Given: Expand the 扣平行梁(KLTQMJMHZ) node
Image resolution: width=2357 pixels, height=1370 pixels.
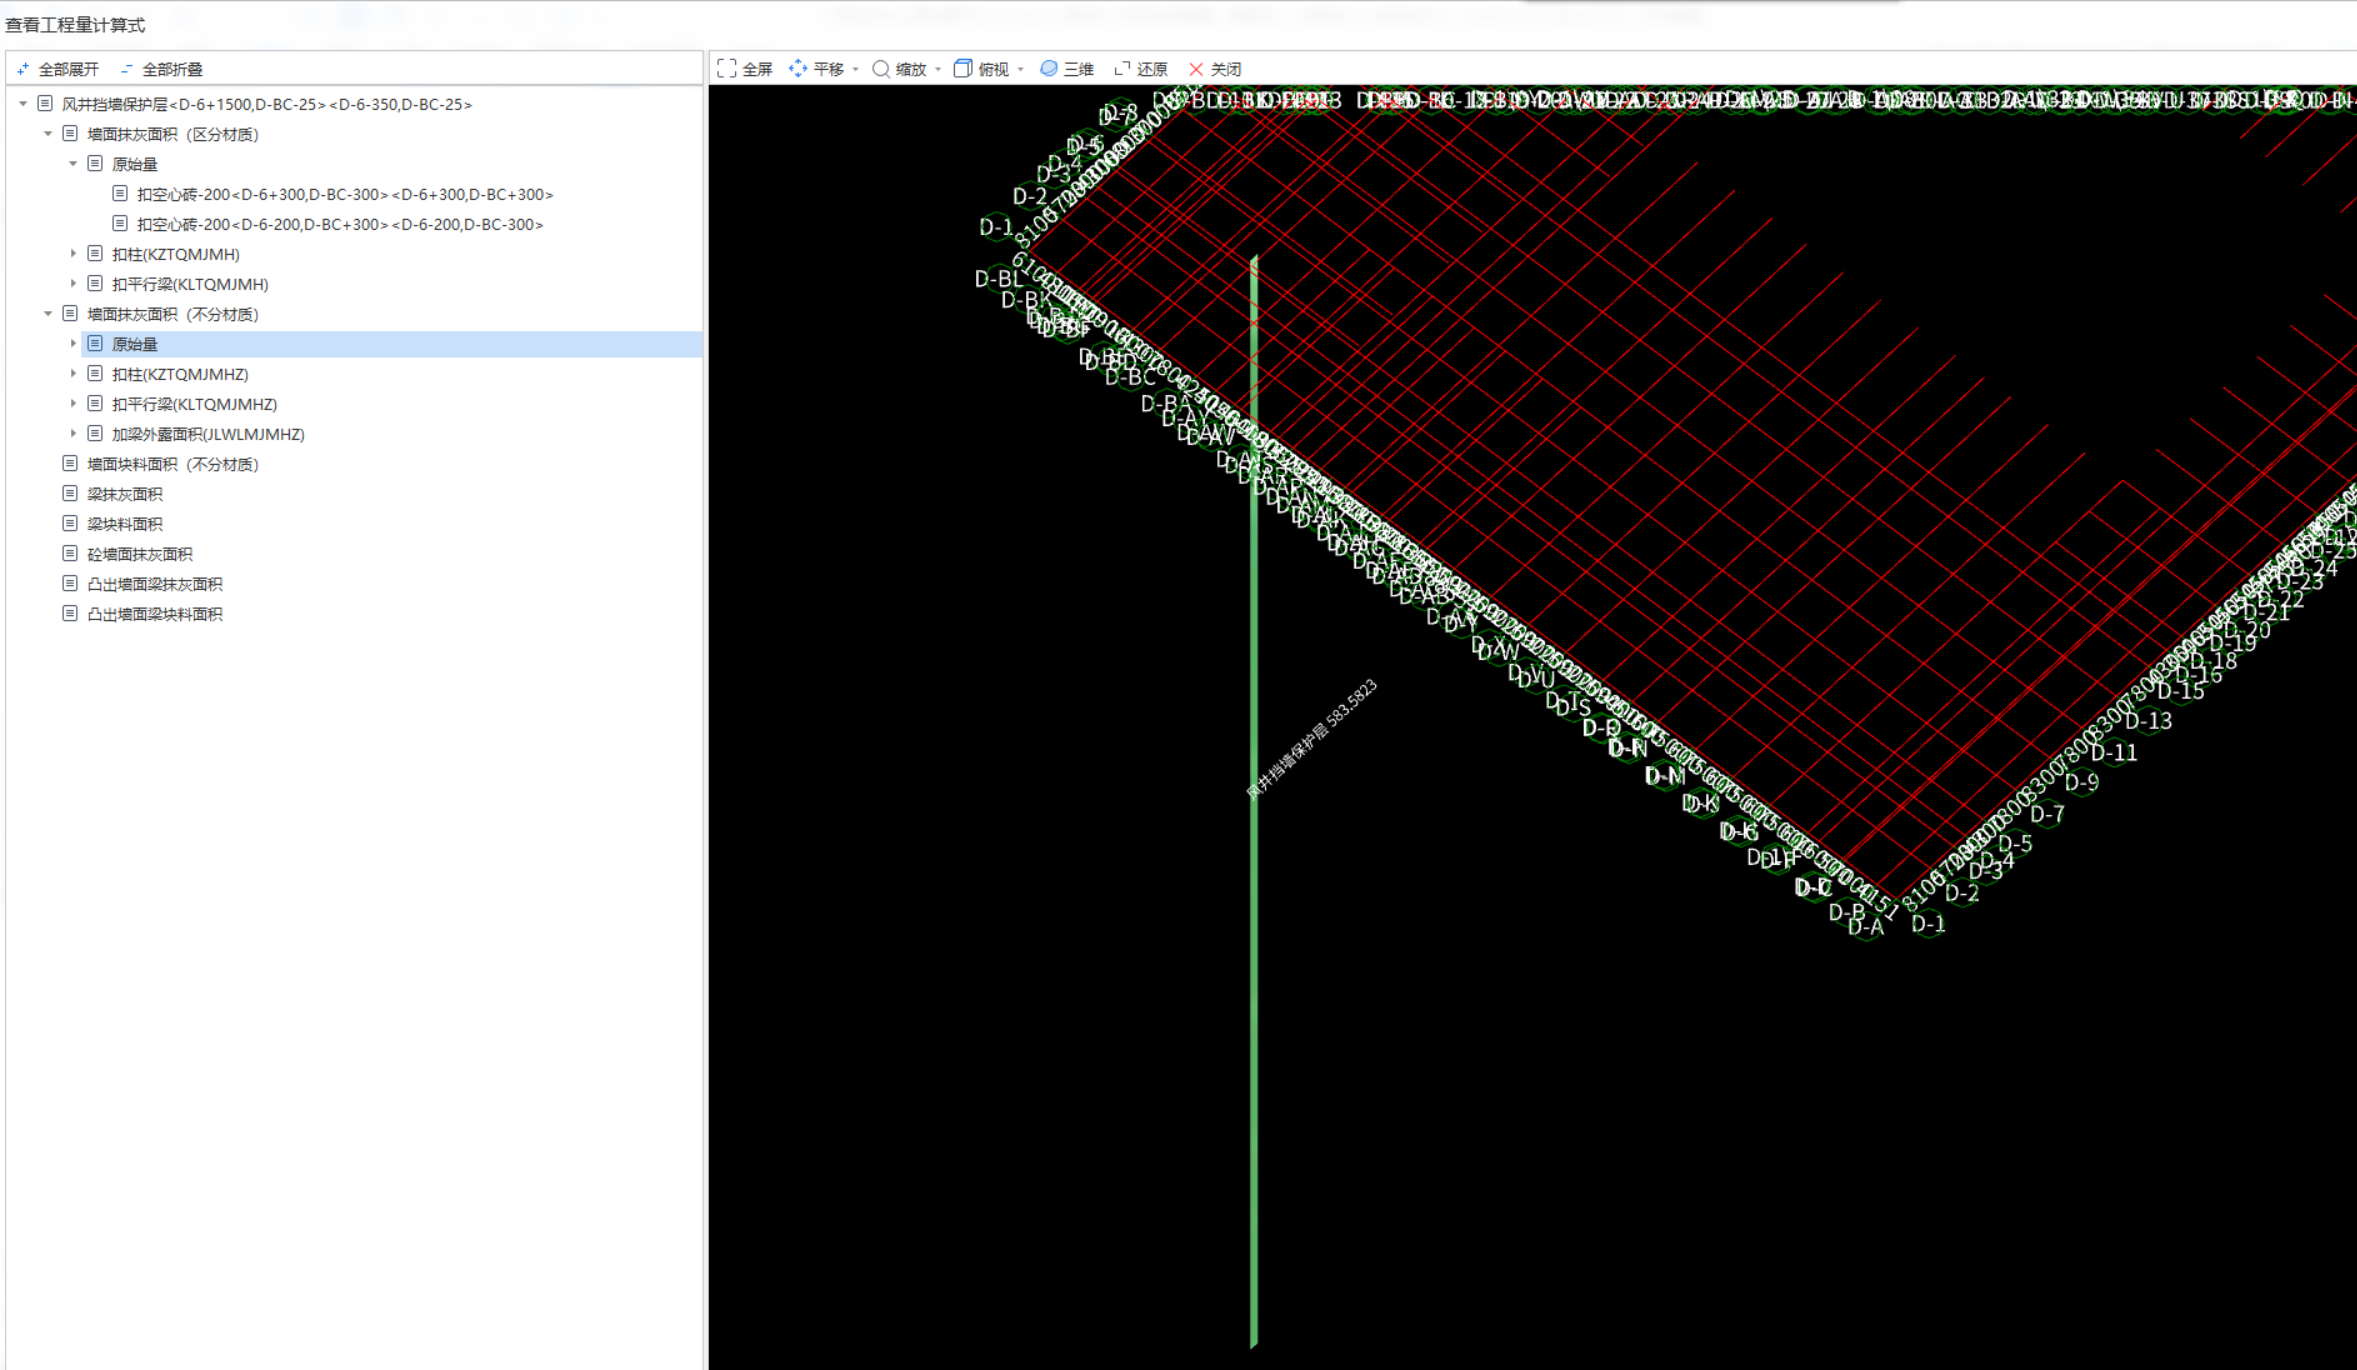Looking at the screenshot, I should pyautogui.click(x=73, y=403).
